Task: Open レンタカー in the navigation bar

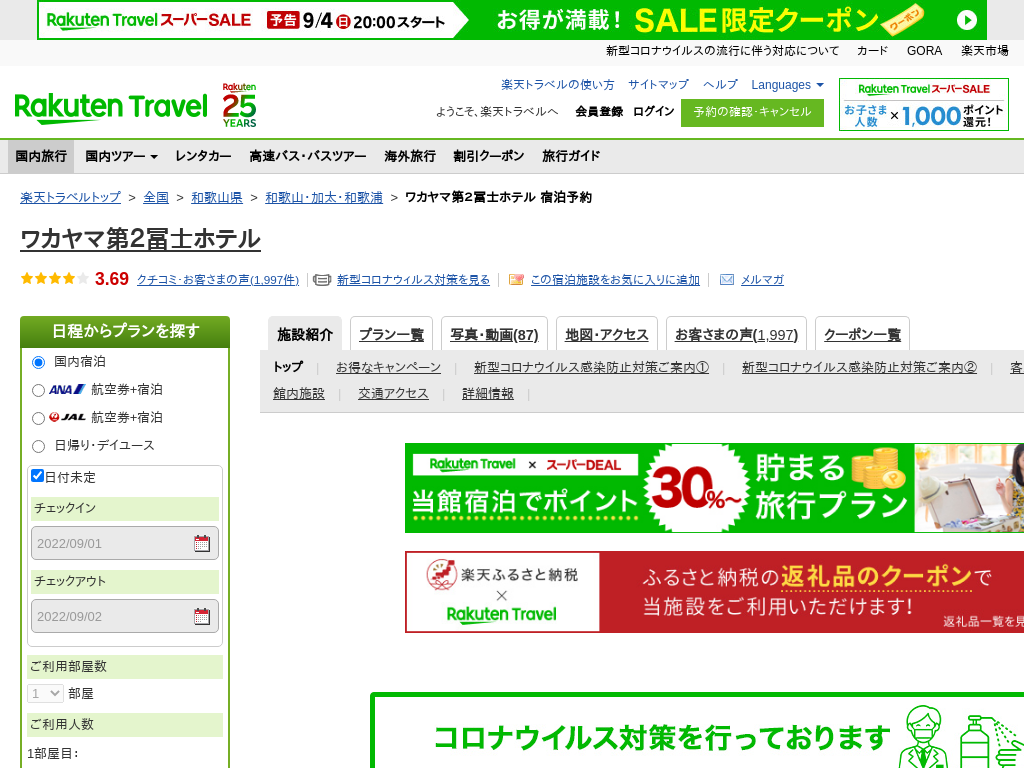Action: (x=203, y=156)
